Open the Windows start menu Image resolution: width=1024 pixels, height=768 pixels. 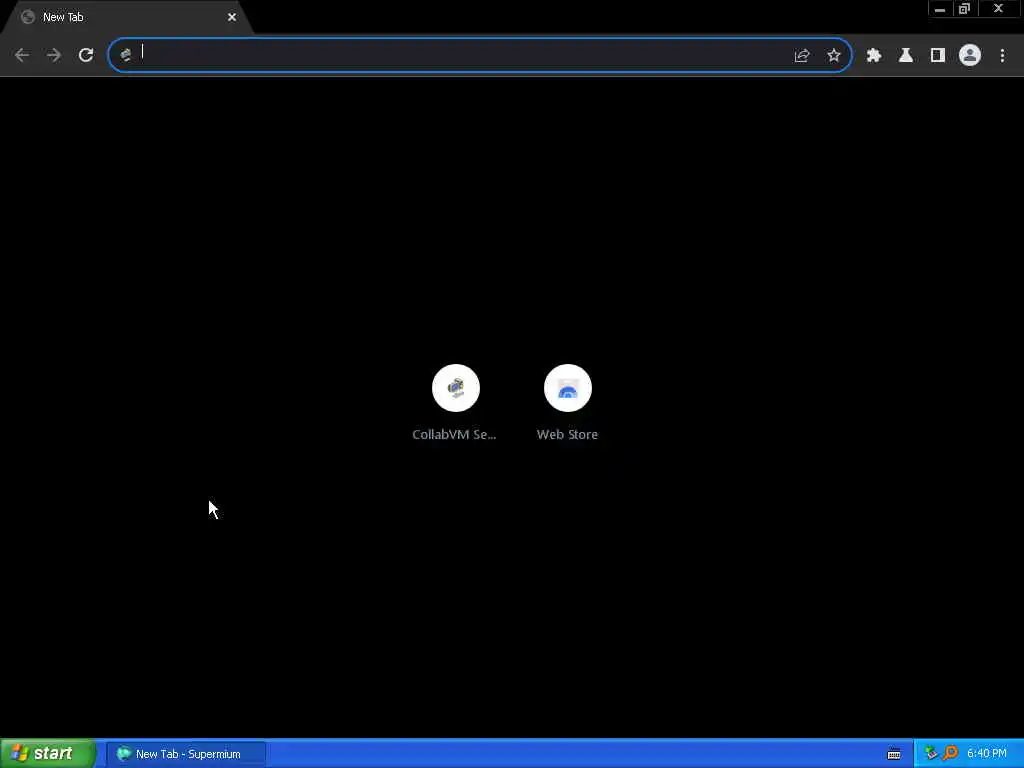click(48, 754)
